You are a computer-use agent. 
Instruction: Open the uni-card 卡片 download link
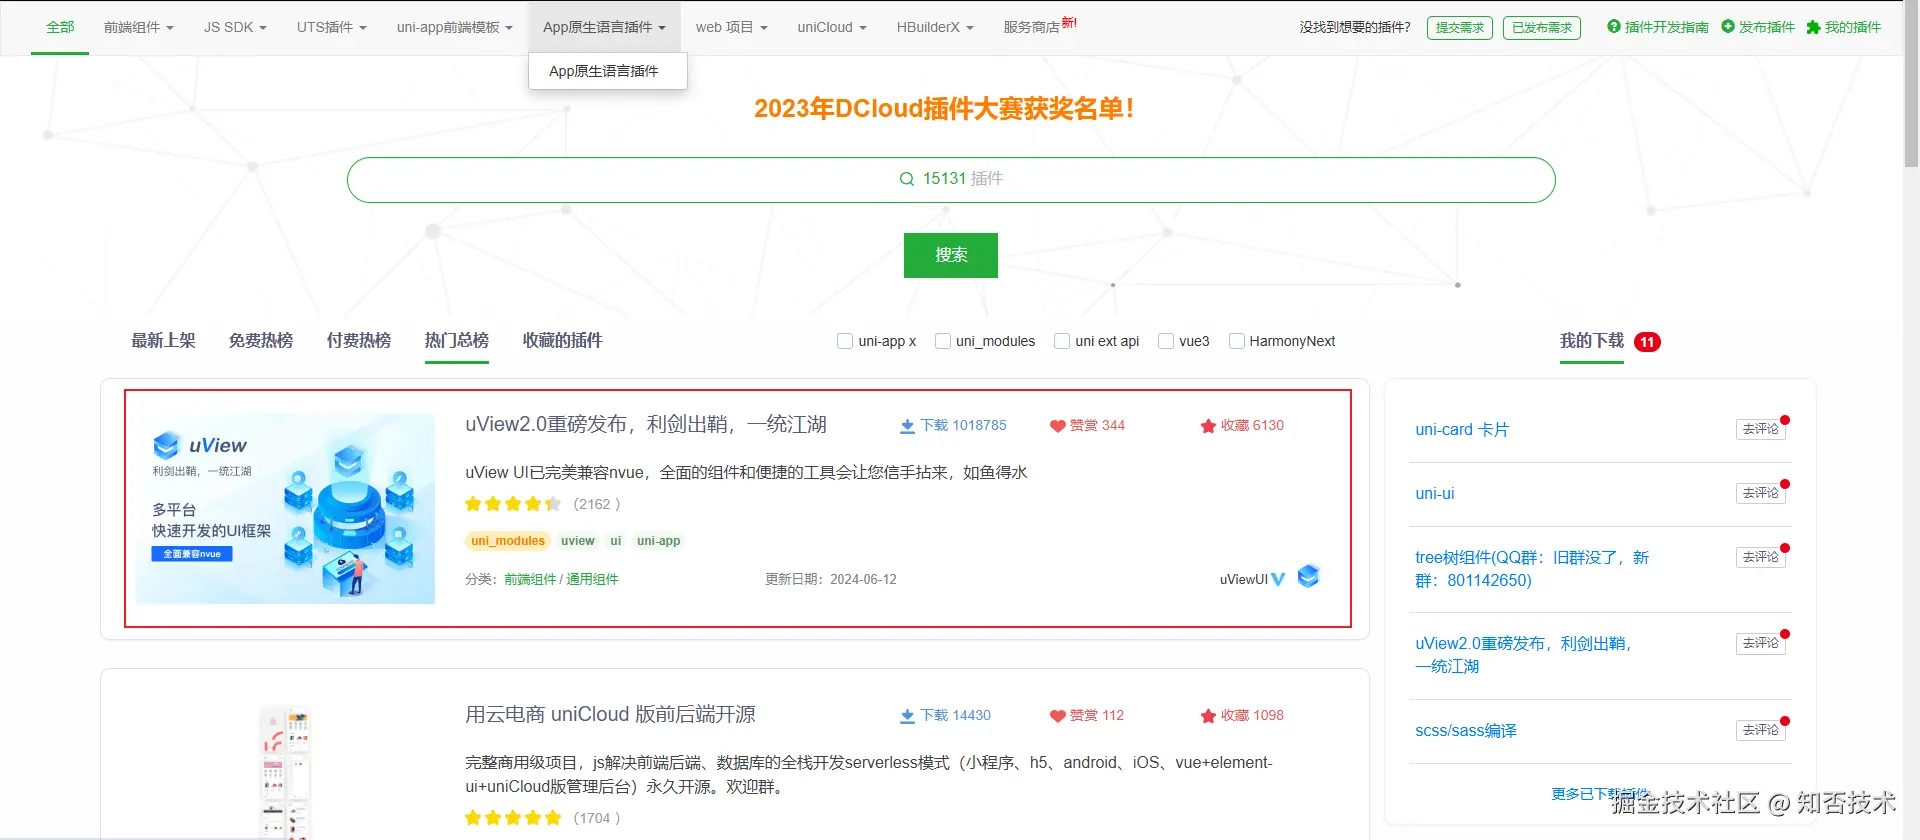pos(1462,430)
